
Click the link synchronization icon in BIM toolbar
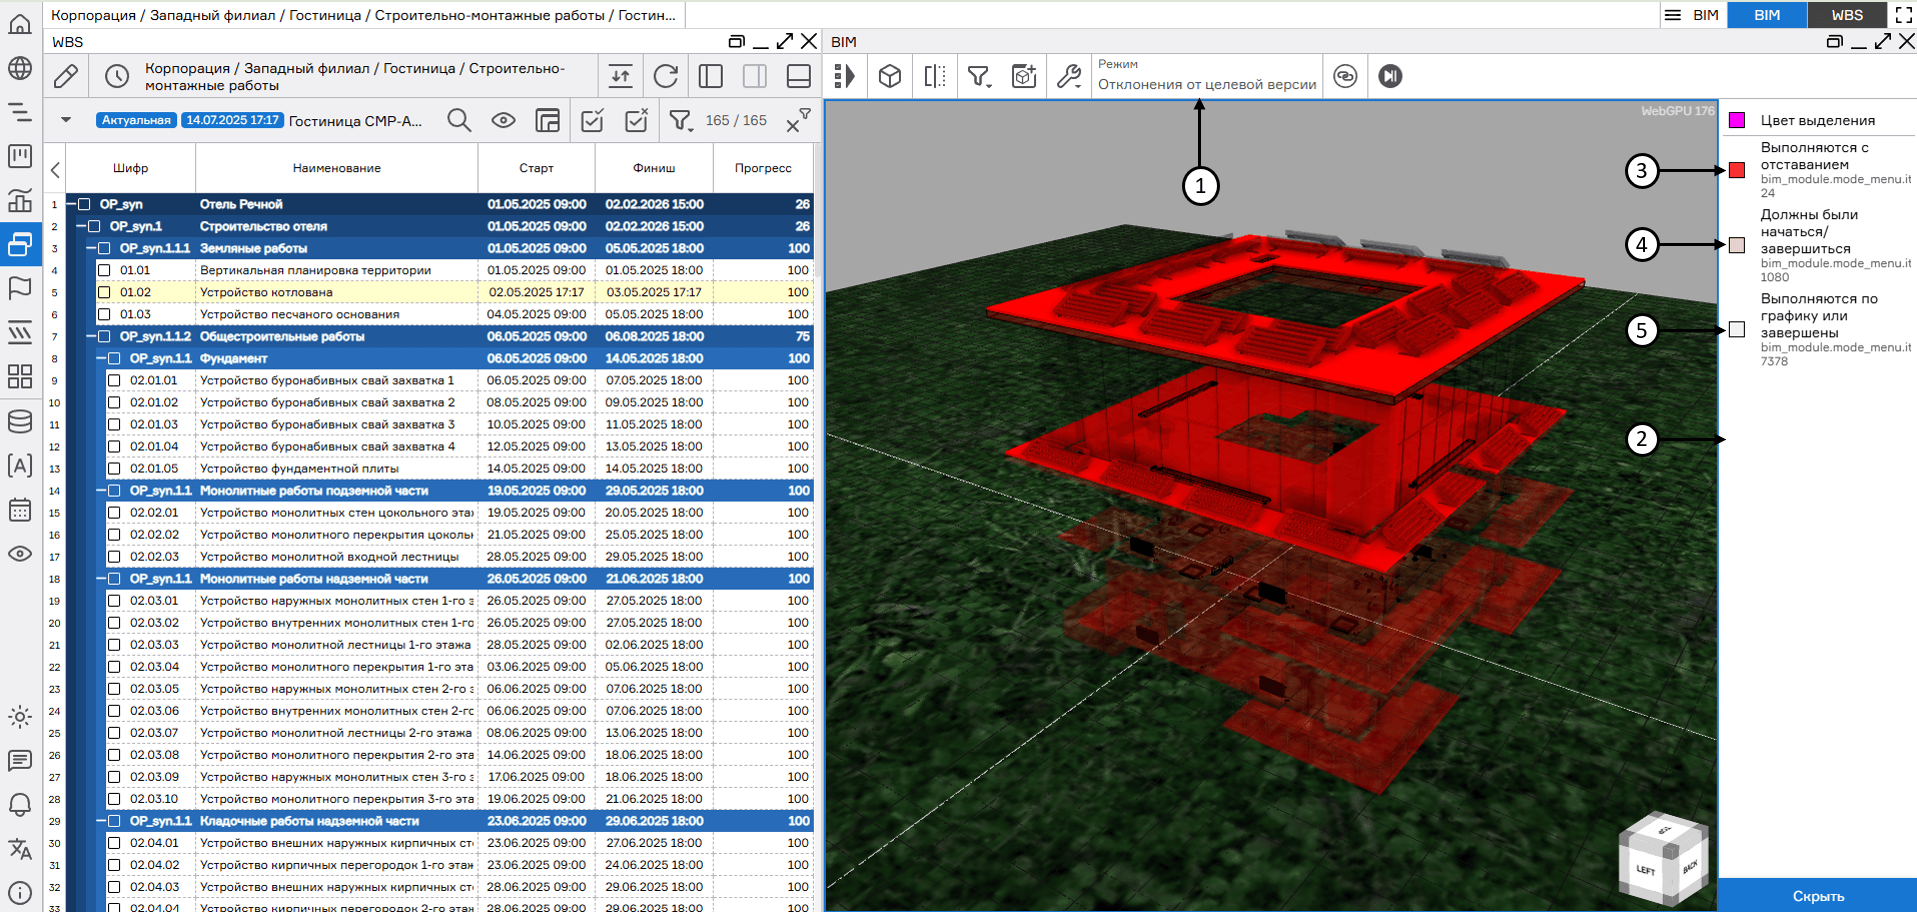1345,76
